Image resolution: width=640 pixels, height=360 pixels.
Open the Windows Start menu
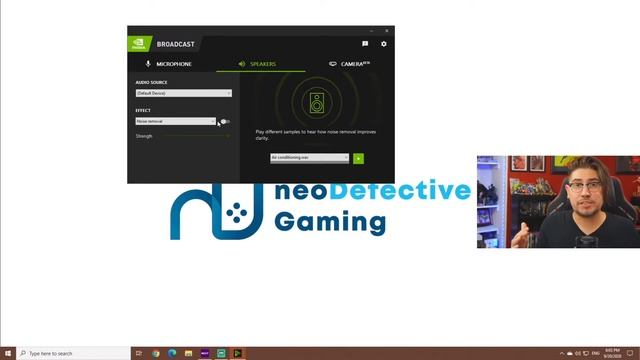8,353
